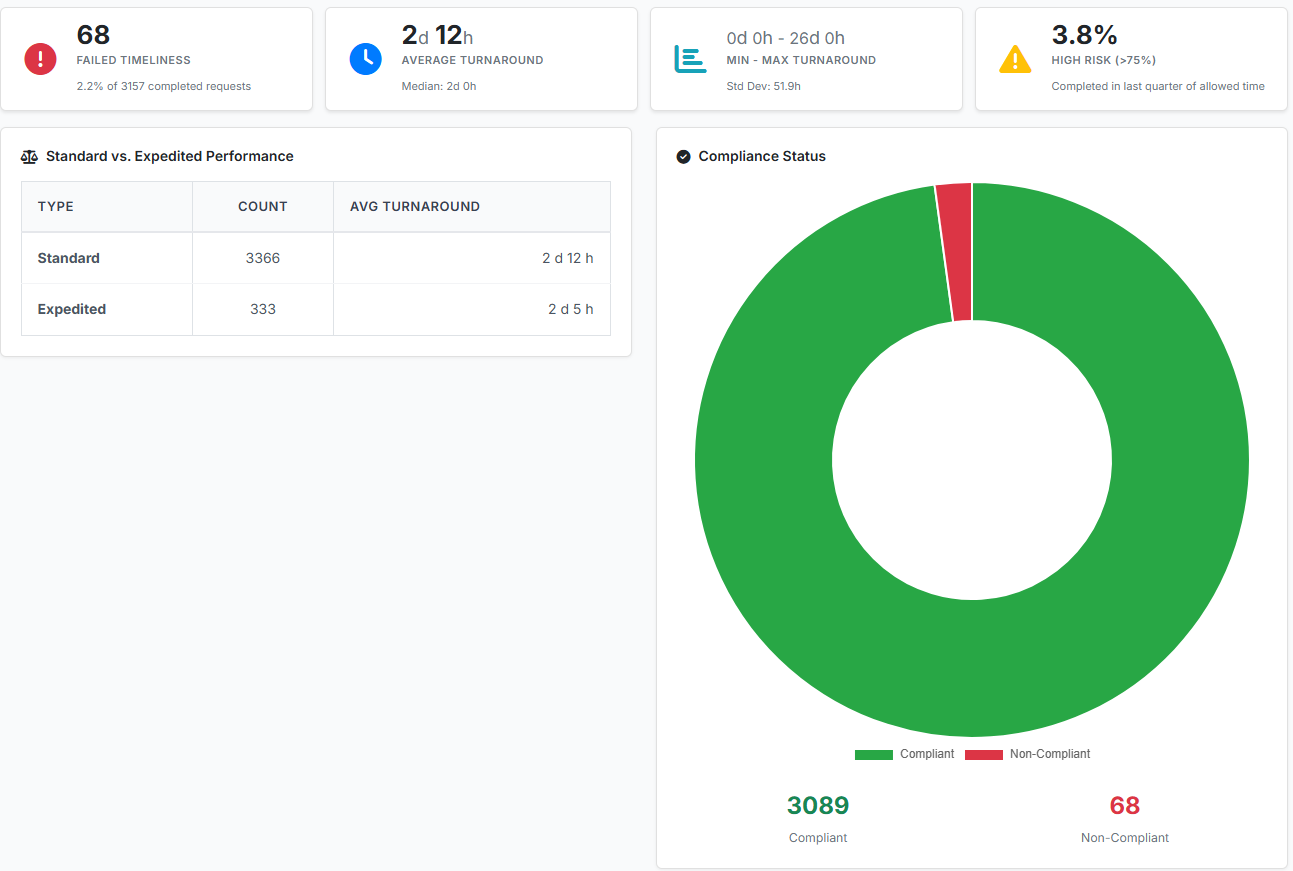
Task: Select the Standard vs. Expedited Performance panel title
Action: coord(170,156)
